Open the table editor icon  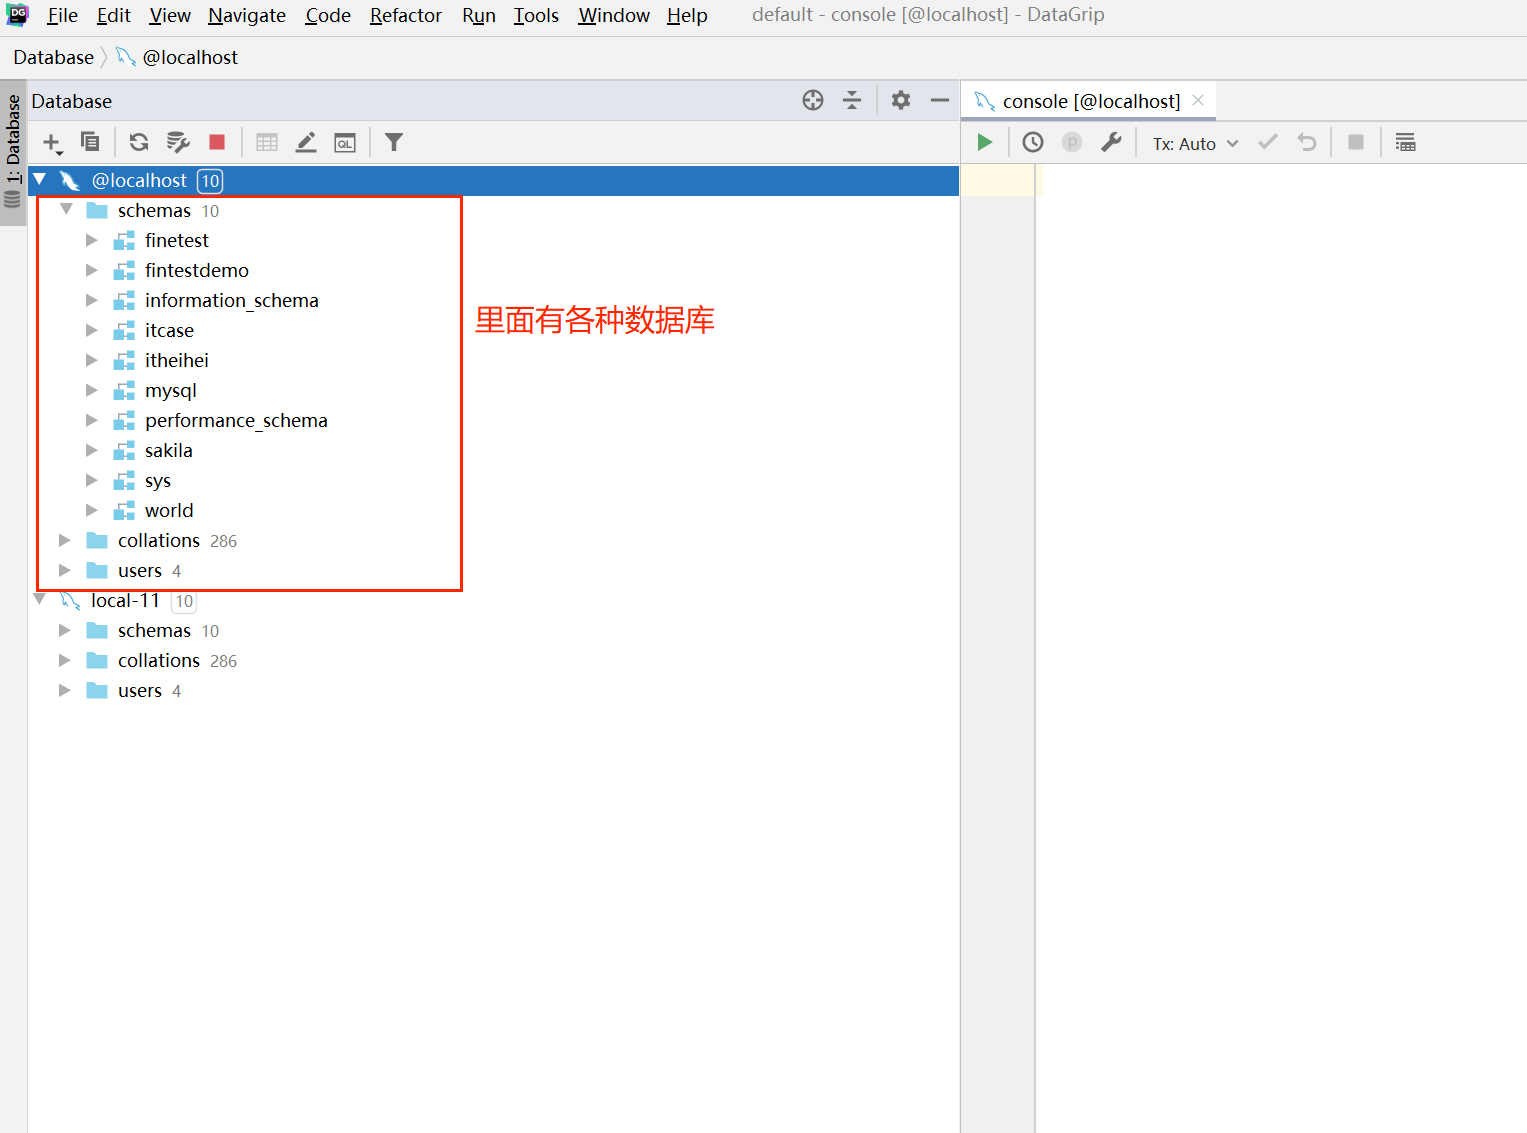click(267, 142)
